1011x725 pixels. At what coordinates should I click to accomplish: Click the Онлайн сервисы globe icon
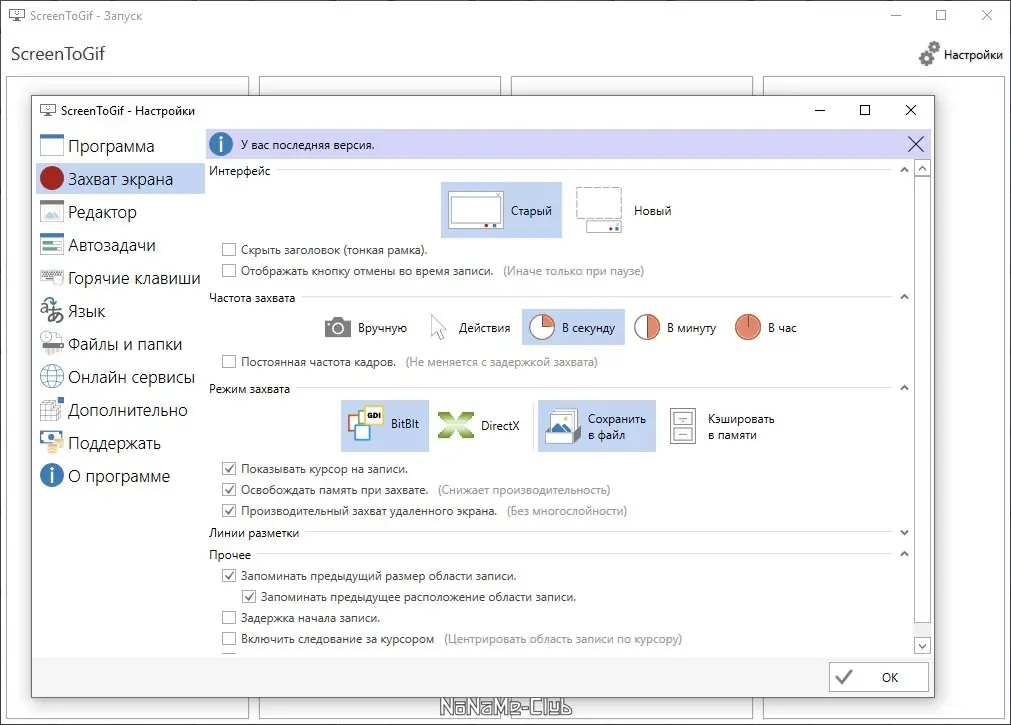click(52, 377)
